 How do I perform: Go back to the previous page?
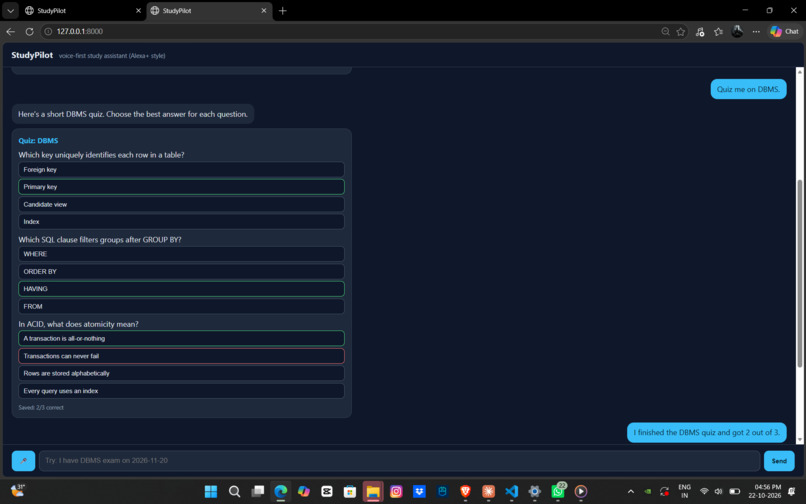pos(10,31)
